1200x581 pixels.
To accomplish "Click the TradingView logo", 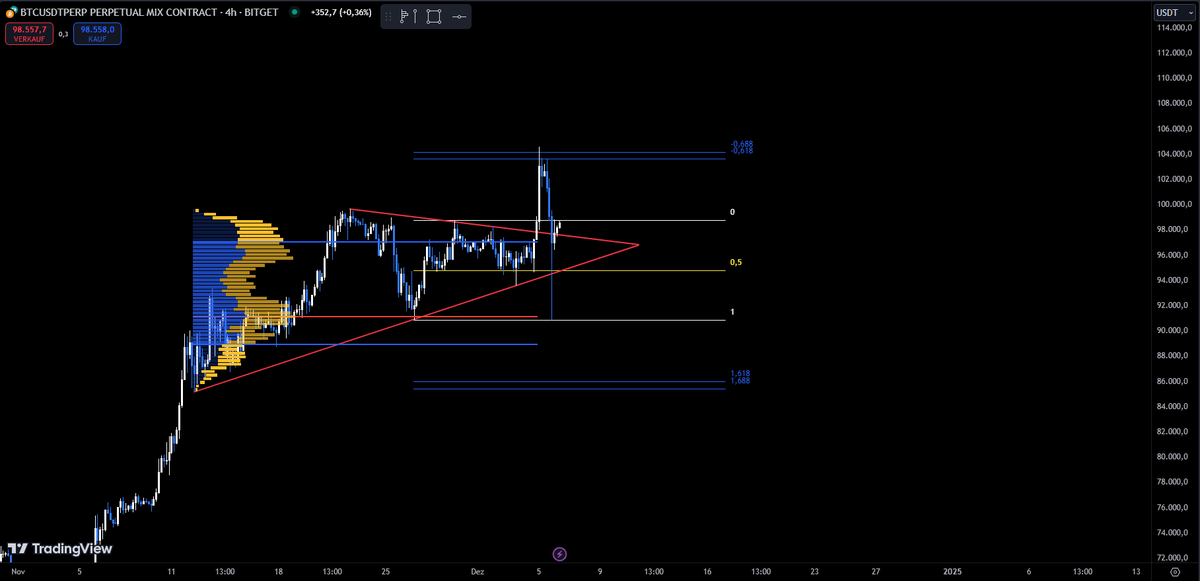I will pyautogui.click(x=59, y=549).
